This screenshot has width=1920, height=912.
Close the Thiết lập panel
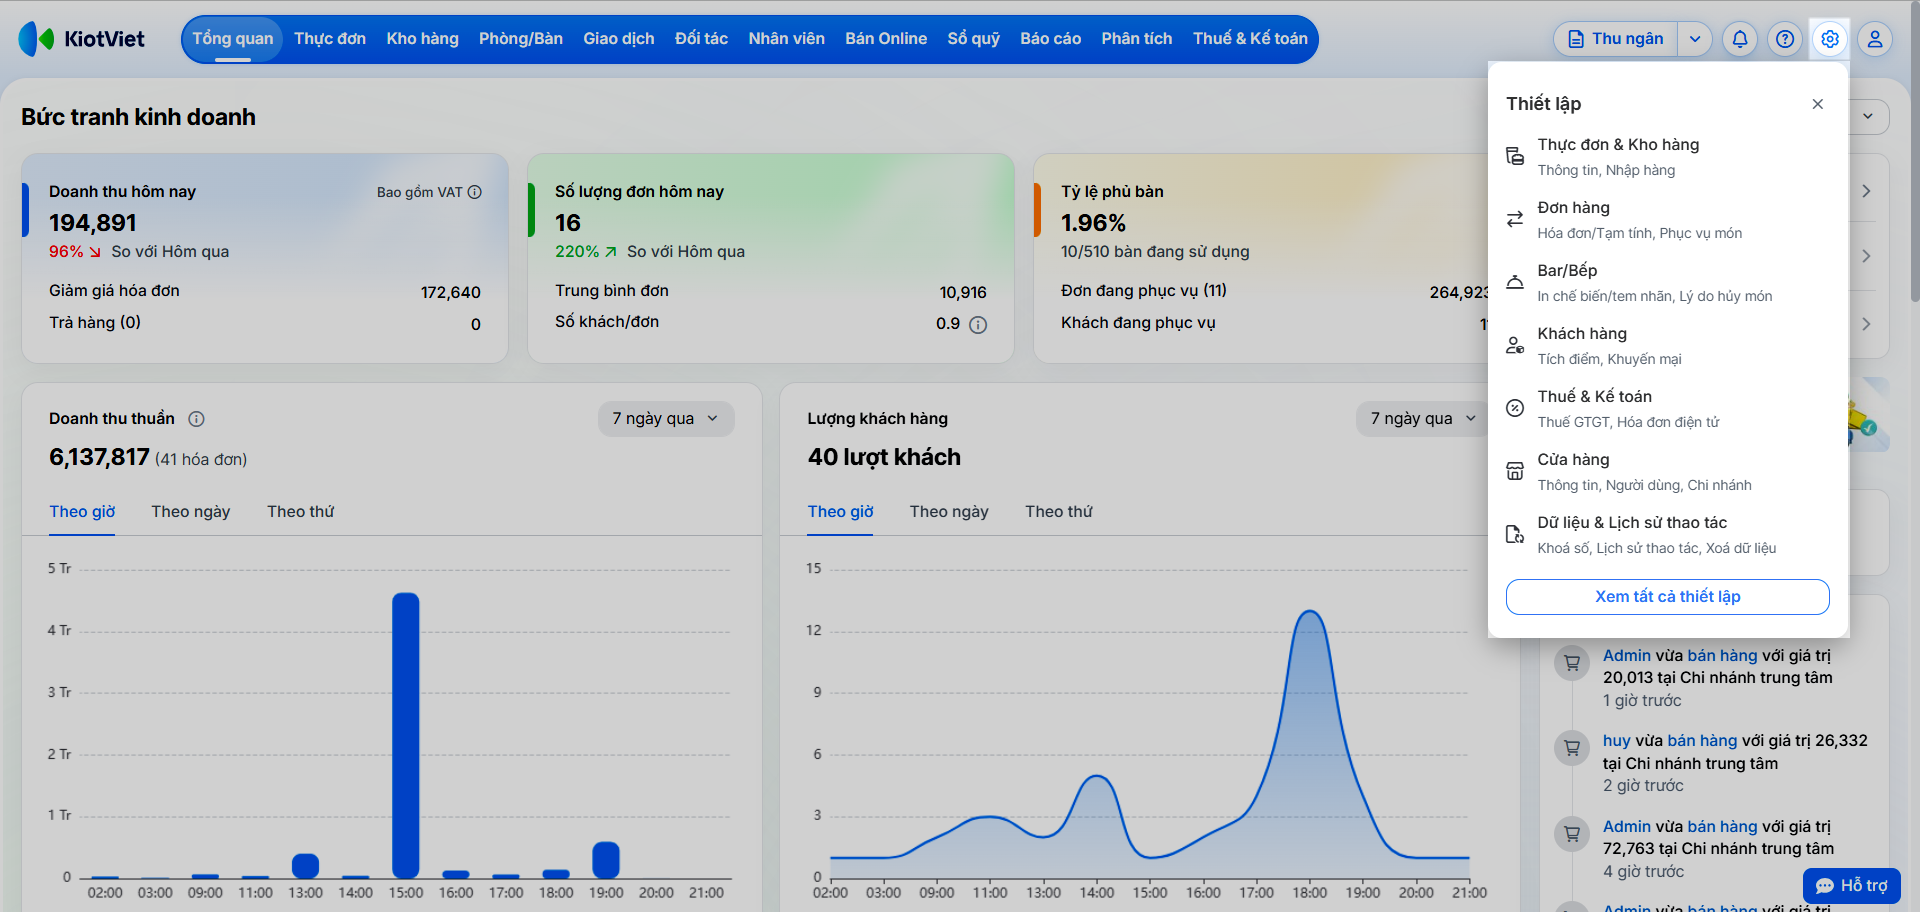(x=1818, y=104)
